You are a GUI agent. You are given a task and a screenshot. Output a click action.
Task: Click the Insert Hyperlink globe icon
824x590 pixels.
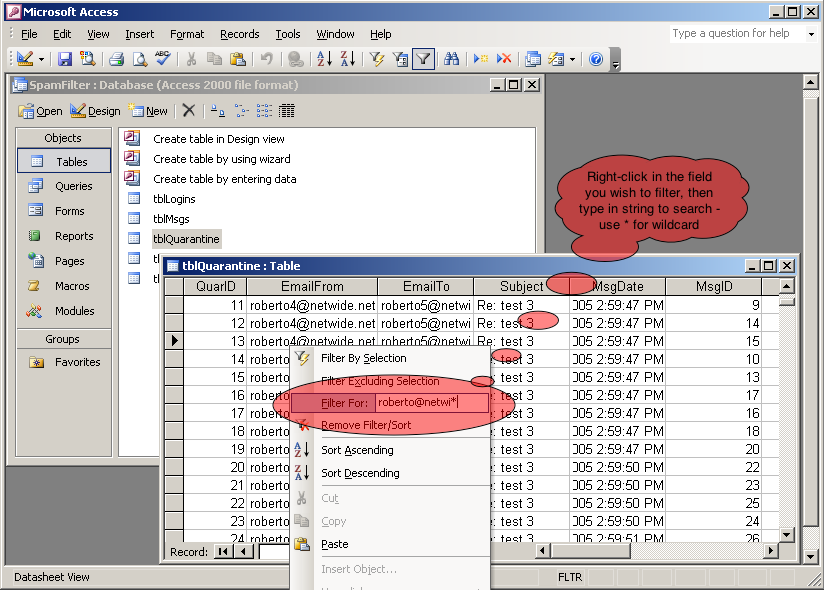(296, 59)
